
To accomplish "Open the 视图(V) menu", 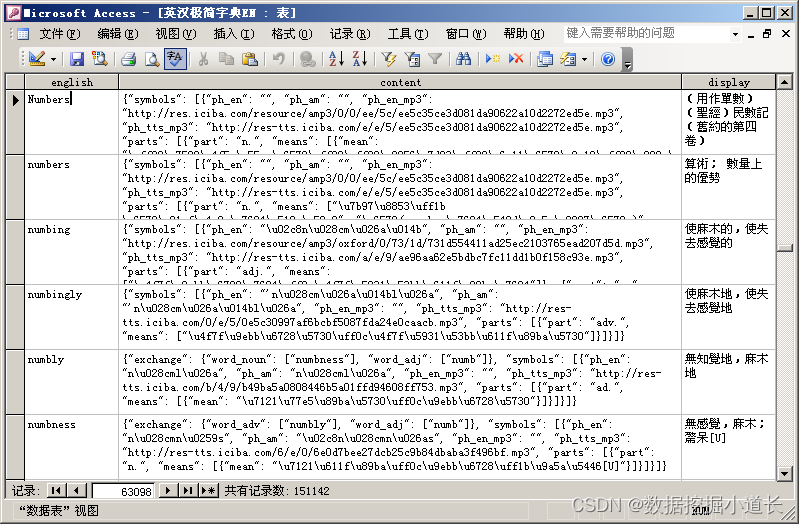I will coord(176,34).
